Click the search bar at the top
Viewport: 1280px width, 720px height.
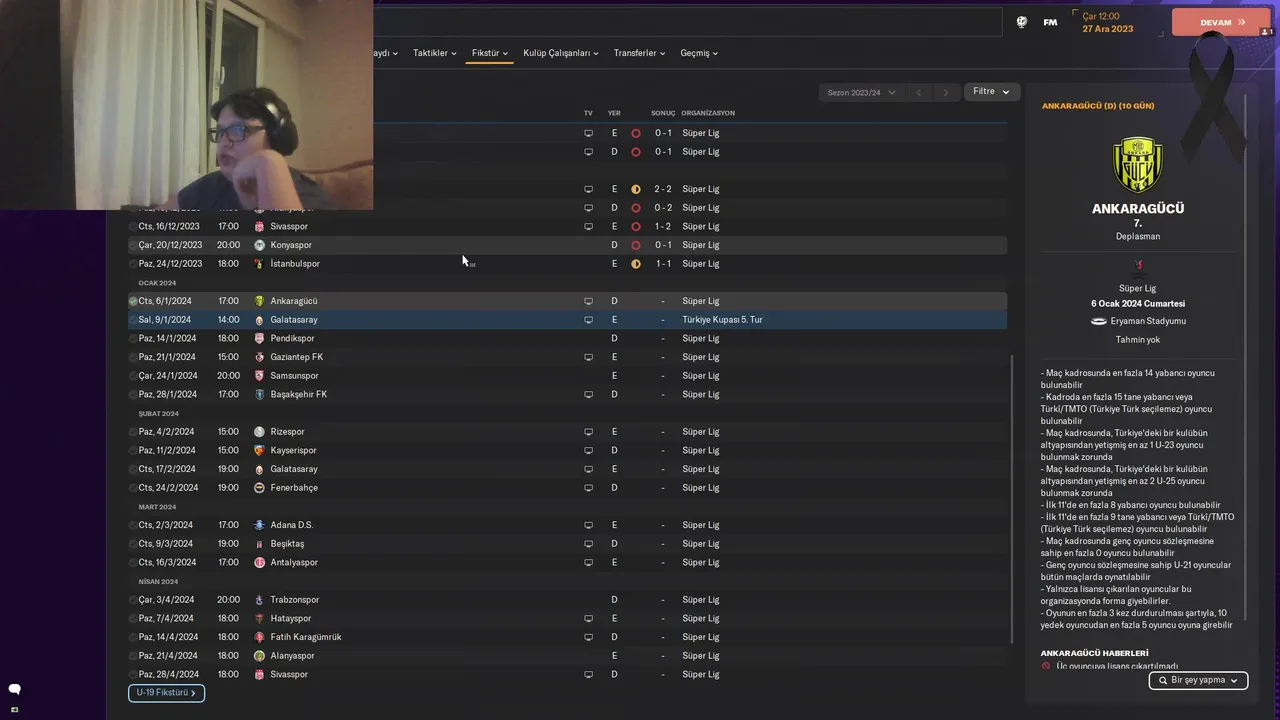click(x=687, y=22)
